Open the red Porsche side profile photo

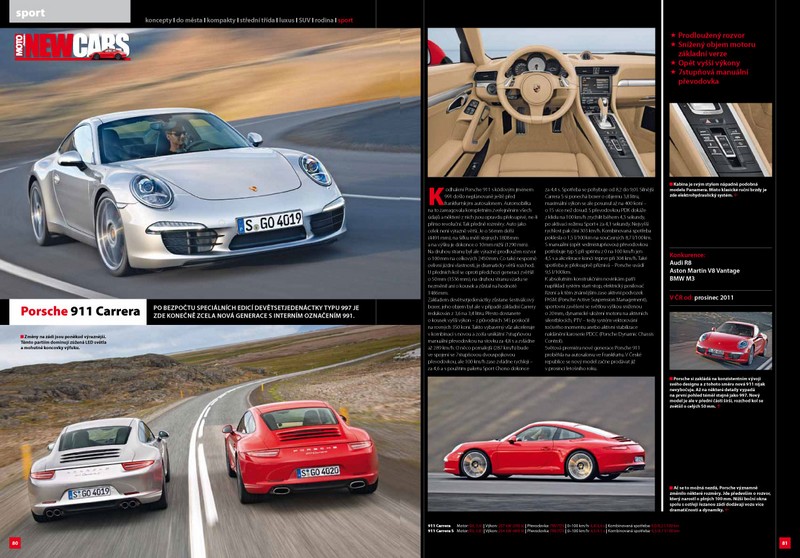pos(541,444)
